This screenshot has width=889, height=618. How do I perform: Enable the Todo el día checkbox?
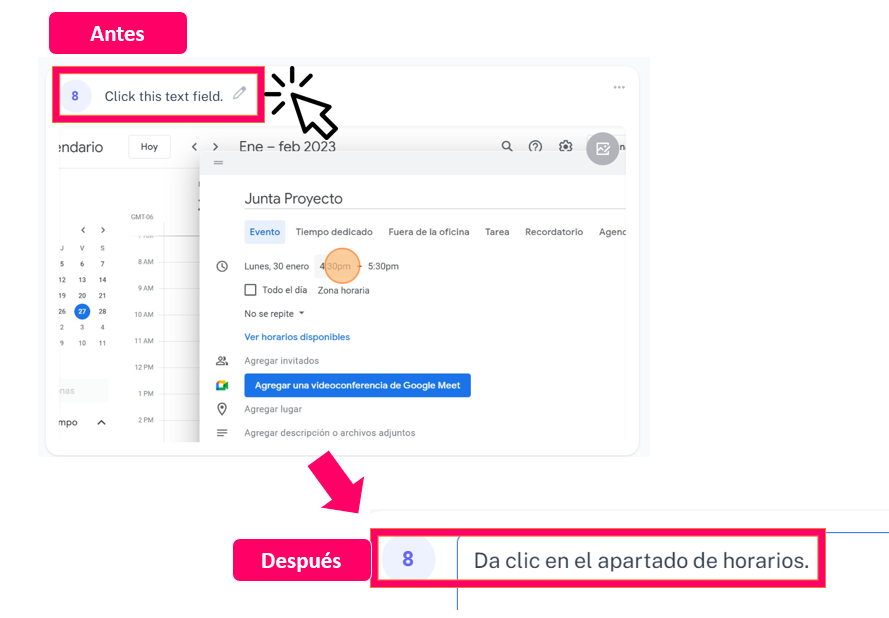pos(251,290)
